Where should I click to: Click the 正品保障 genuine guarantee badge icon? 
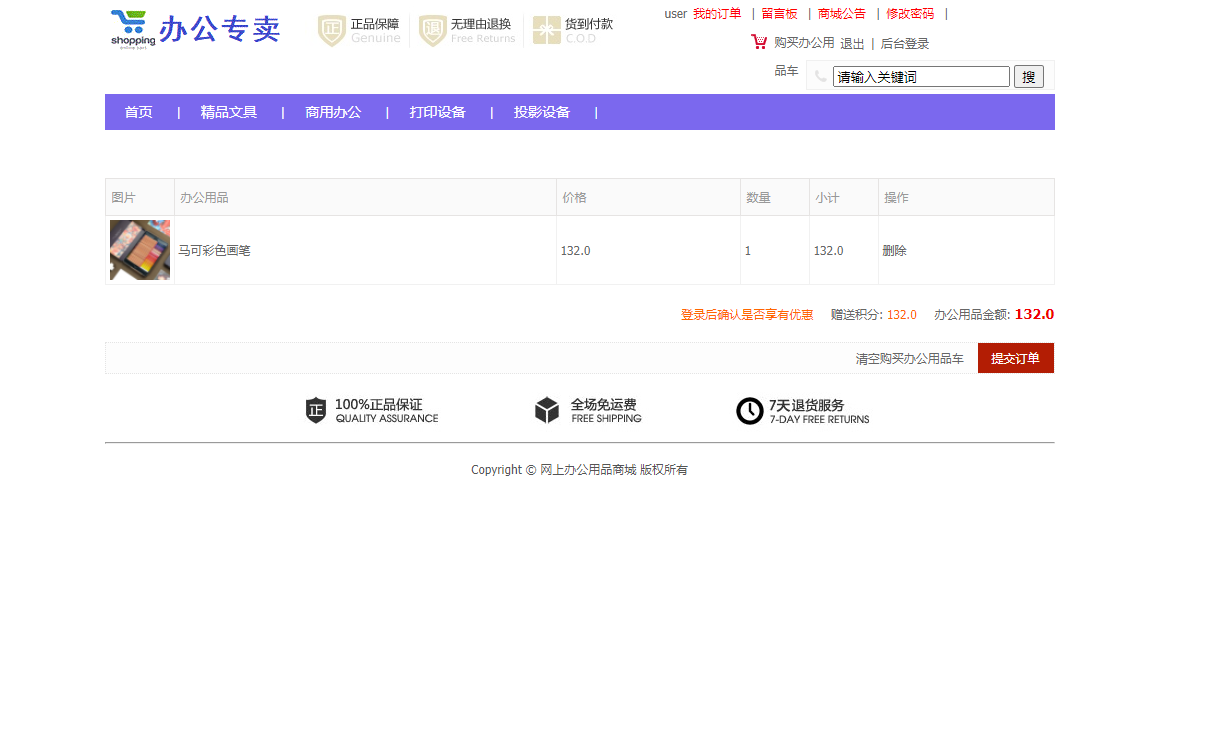point(330,30)
